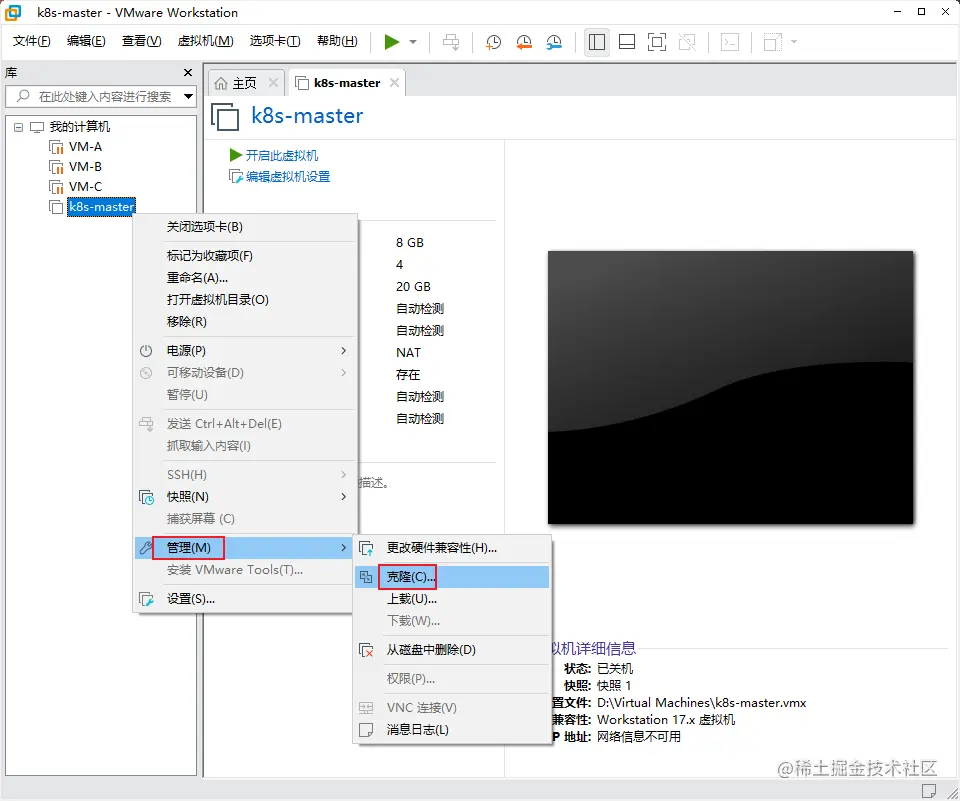
Task: Choose 克隆(C)... in submenu
Action: click(452, 577)
